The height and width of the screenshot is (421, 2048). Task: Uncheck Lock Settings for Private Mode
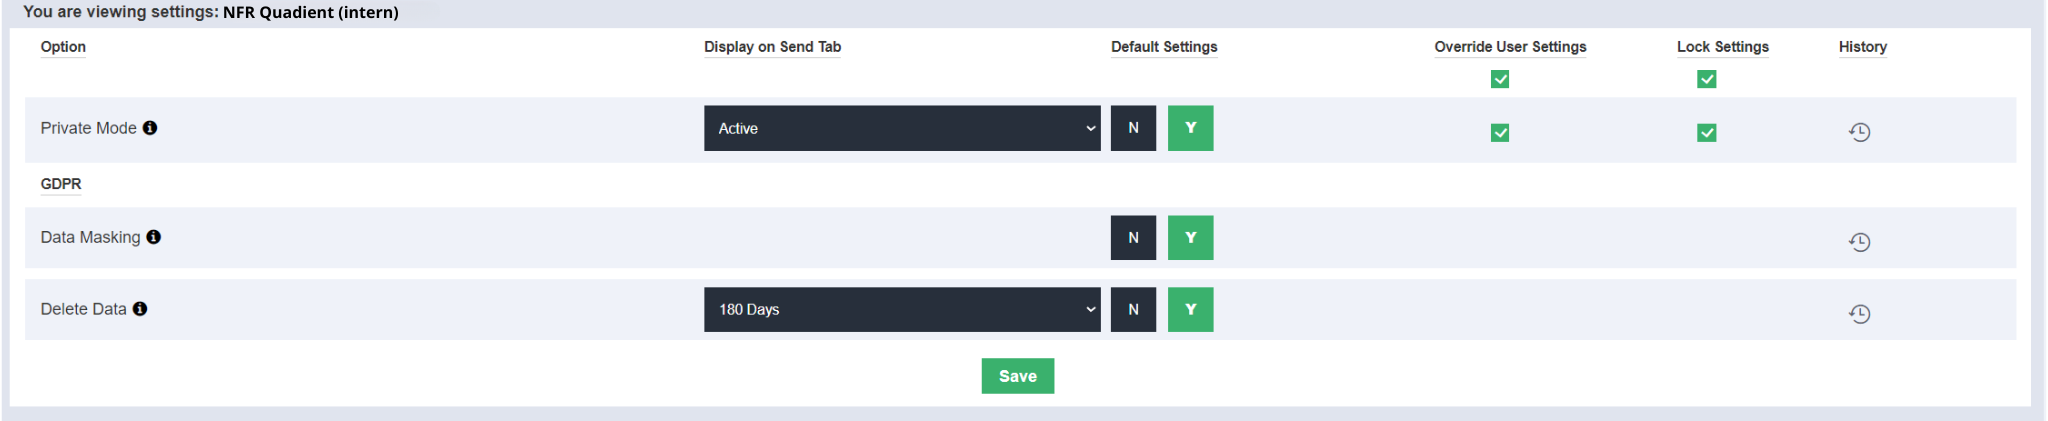point(1707,132)
